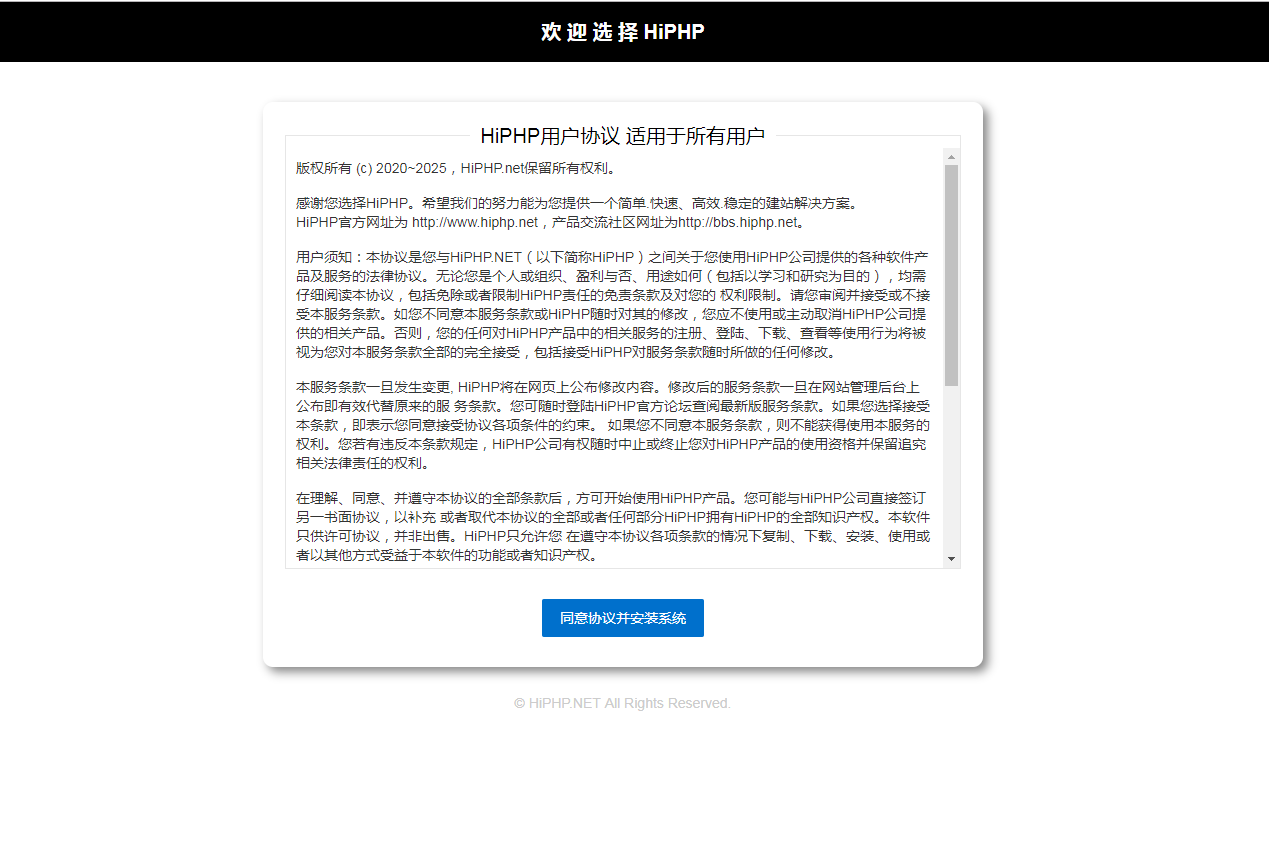
Task: Click the agreement text scrollbar thumb
Action: click(x=951, y=275)
